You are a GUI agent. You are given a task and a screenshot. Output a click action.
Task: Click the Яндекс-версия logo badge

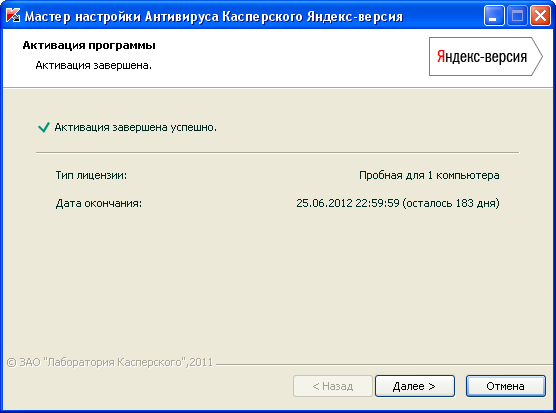click(486, 56)
